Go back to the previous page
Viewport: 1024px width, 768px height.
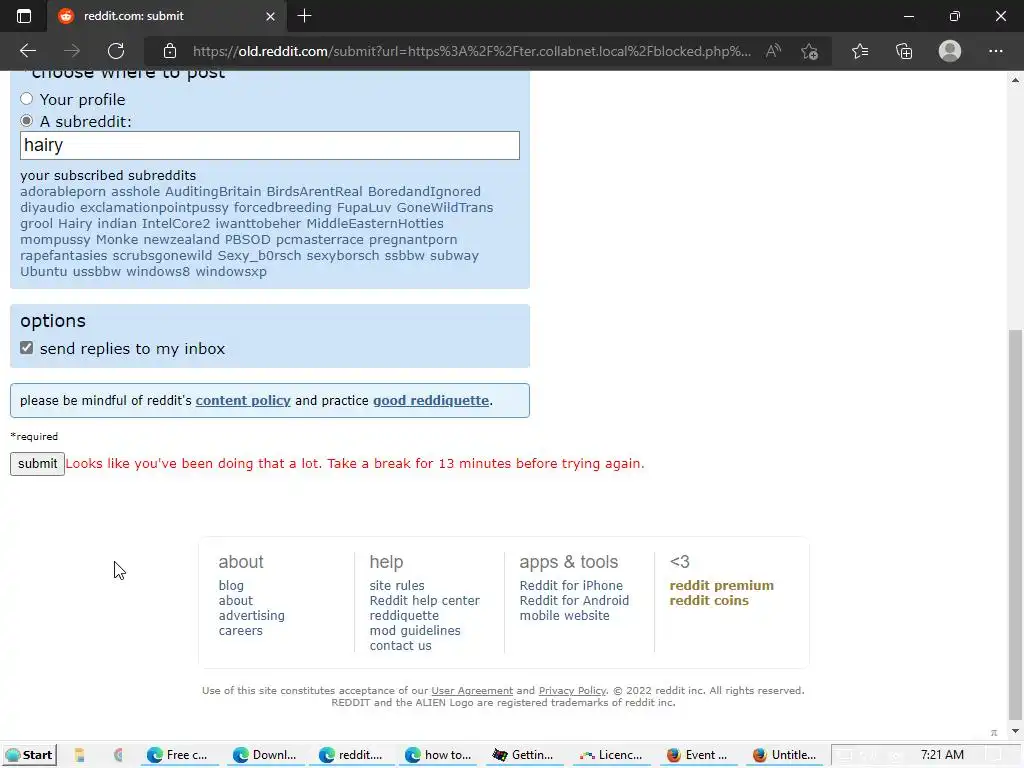tap(27, 51)
